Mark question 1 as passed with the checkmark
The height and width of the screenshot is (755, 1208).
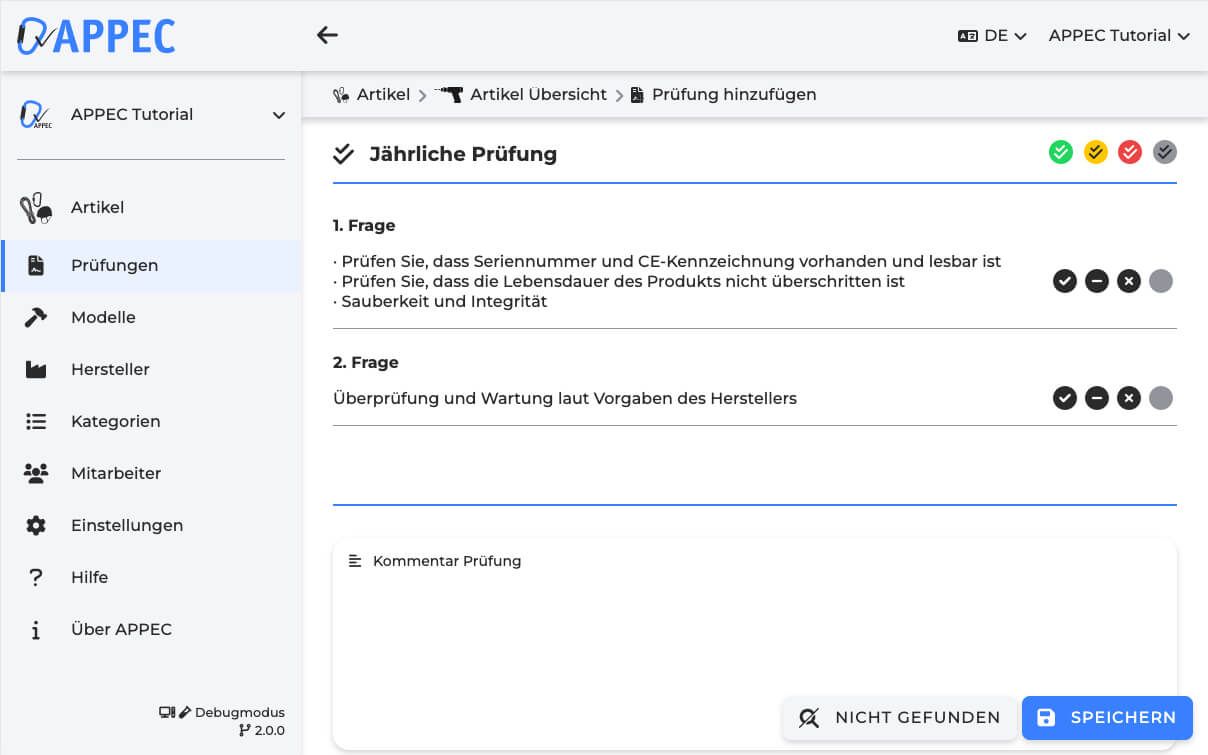point(1065,281)
